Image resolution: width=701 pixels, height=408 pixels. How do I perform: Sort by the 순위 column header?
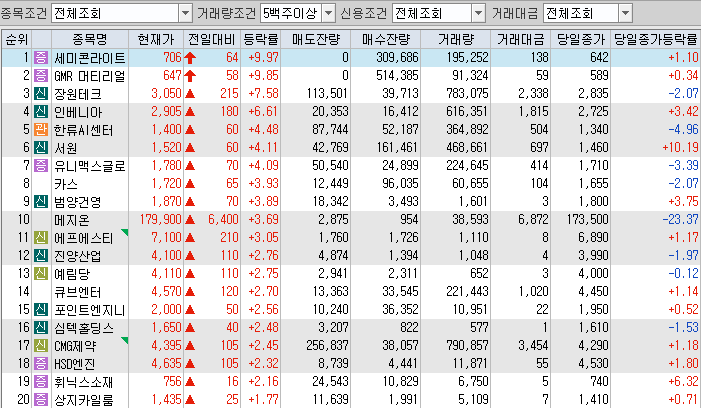17,39
